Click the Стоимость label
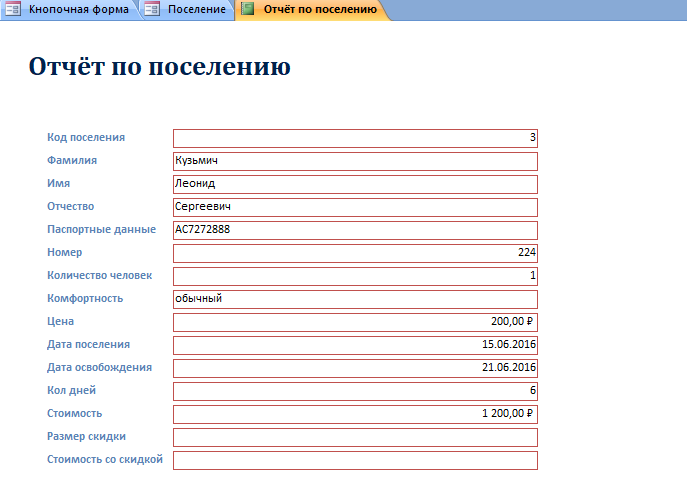 point(74,413)
